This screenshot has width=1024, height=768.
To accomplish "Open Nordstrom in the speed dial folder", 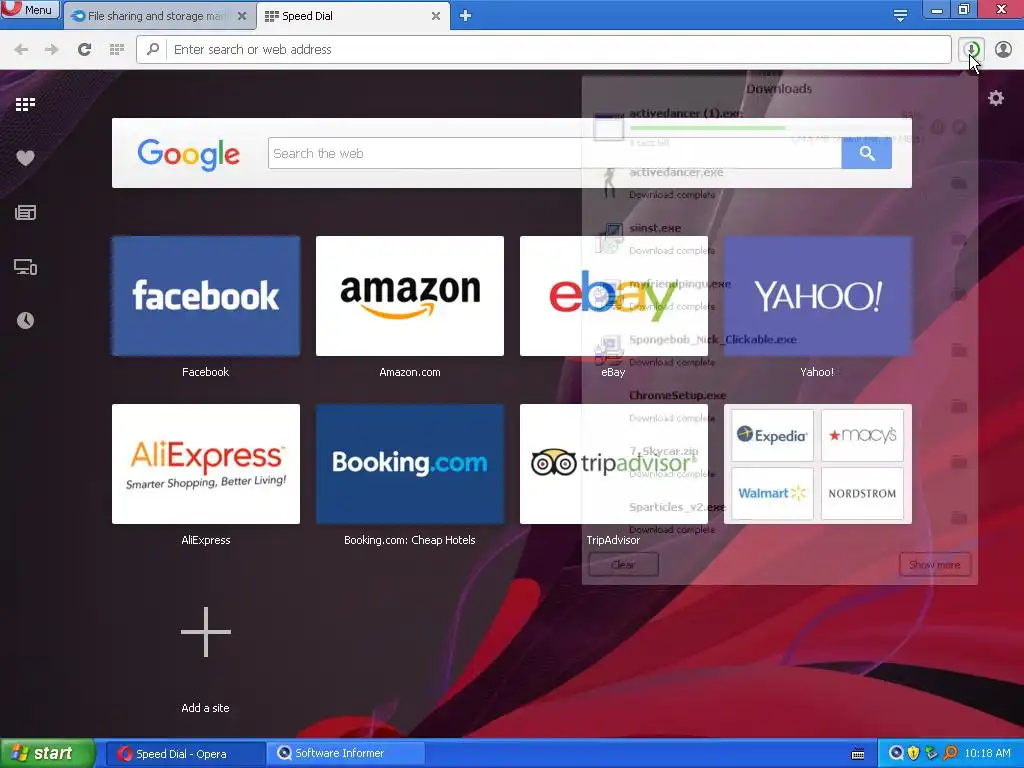I will tap(862, 493).
